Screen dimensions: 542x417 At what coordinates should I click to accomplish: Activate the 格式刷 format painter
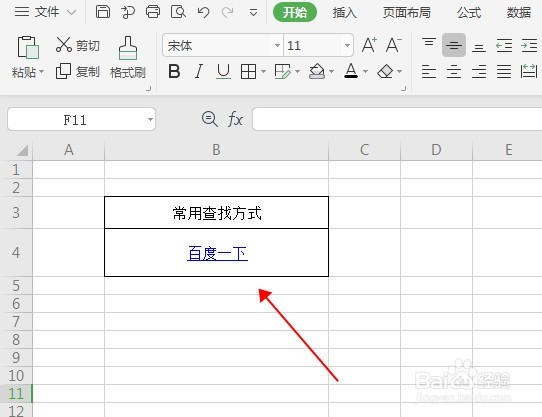coord(128,57)
